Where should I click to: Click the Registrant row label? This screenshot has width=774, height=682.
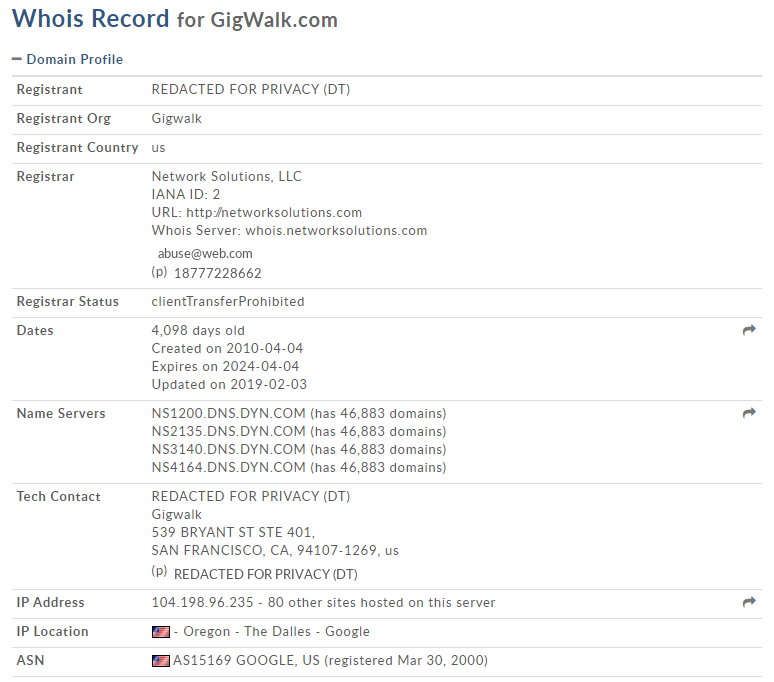pos(49,89)
